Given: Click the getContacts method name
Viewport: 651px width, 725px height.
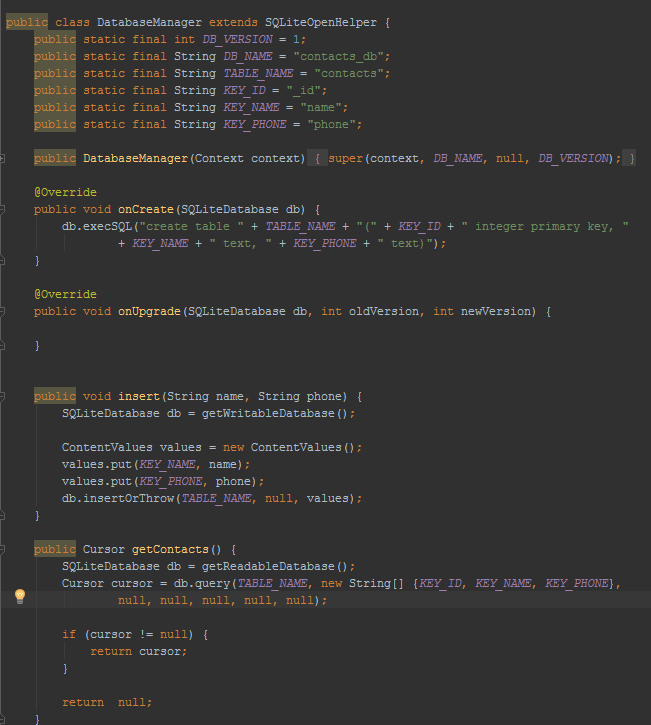Looking at the screenshot, I should tap(170, 549).
